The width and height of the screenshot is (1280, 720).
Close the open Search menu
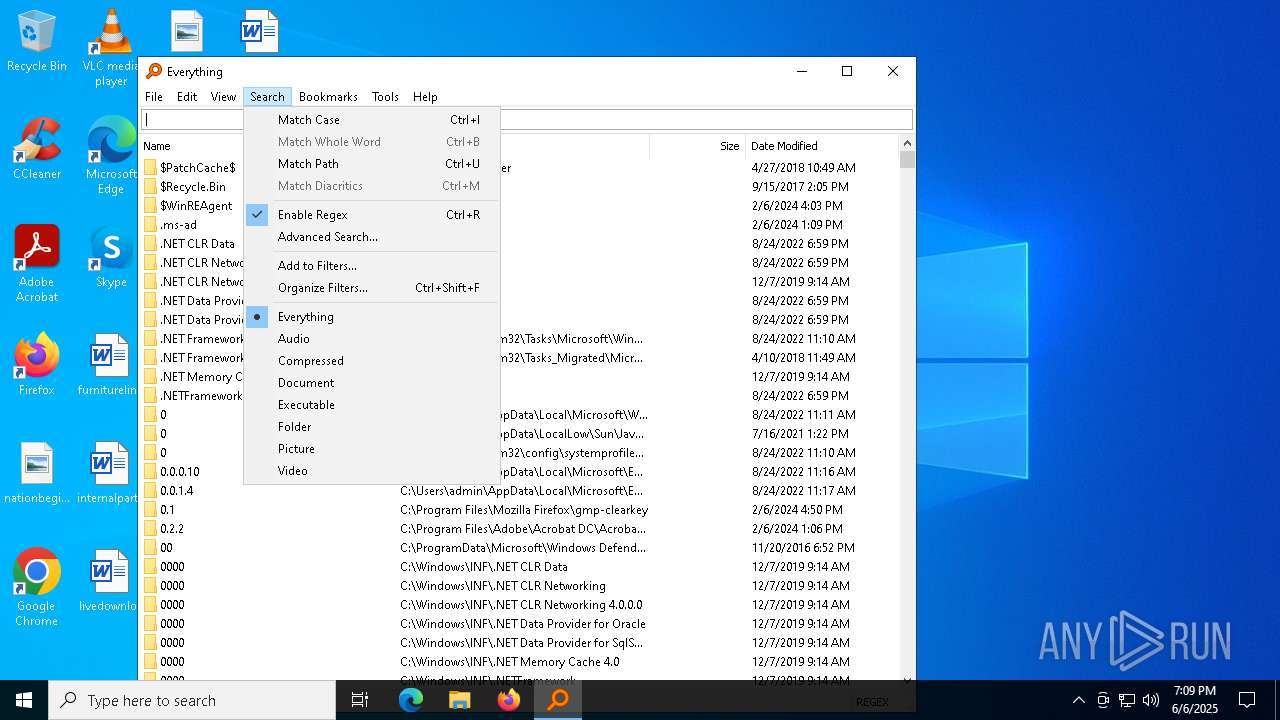tap(267, 97)
